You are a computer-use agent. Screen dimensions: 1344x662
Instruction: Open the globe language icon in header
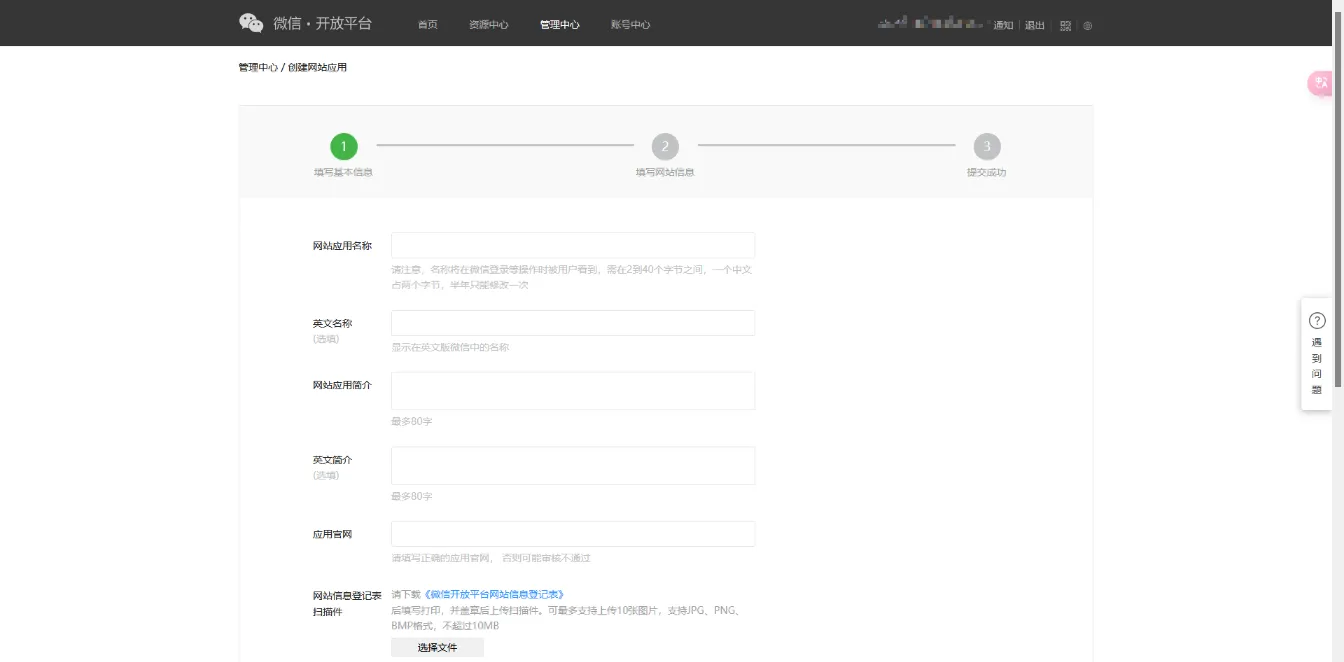(x=1089, y=25)
